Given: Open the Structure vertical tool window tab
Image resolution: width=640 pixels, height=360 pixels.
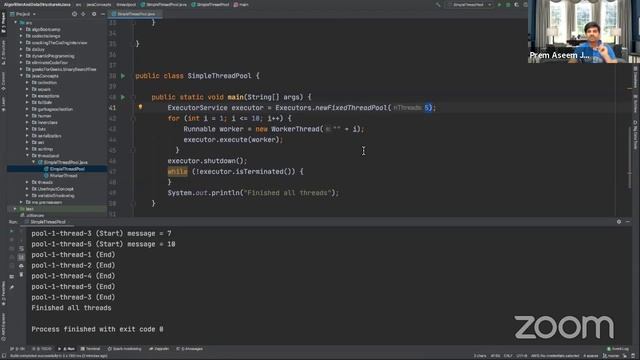Looking at the screenshot, I should pos(3,52).
